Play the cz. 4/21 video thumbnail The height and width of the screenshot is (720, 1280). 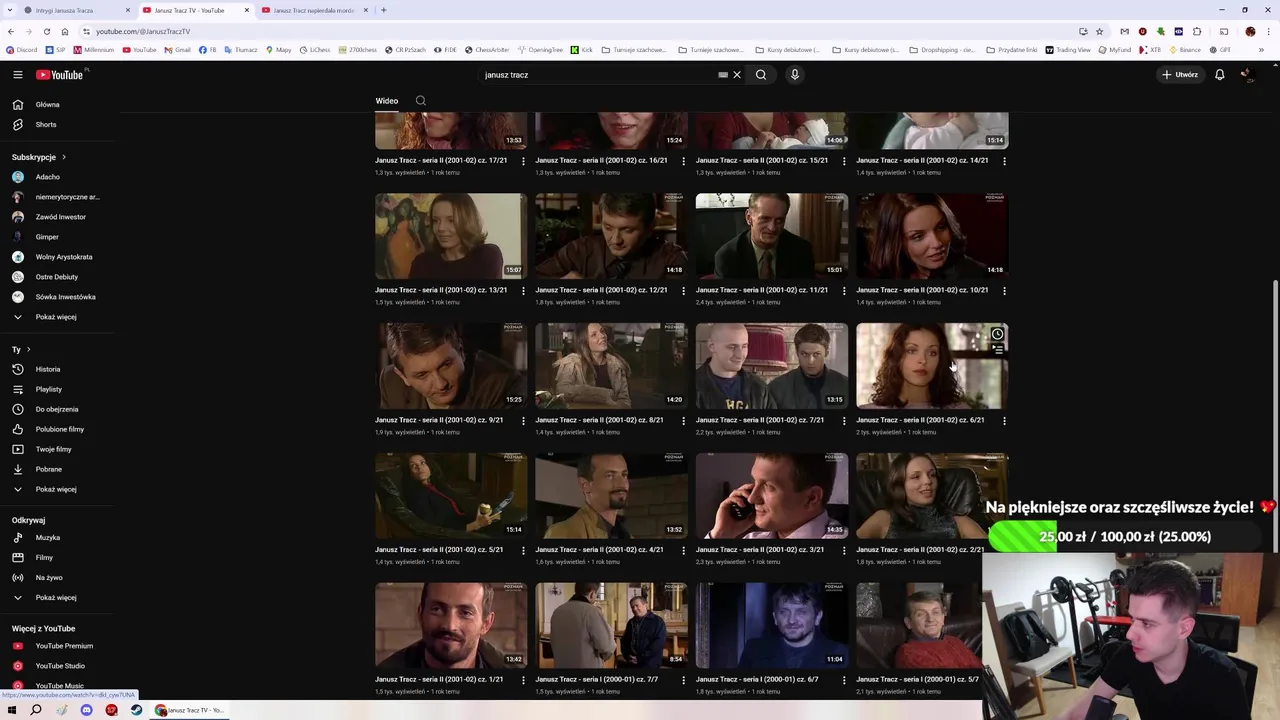point(611,496)
